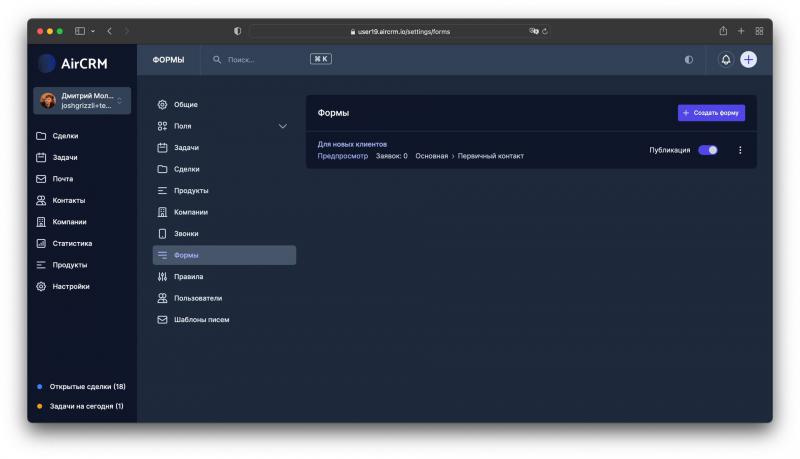Screen dimensions: 800x459
Task: Select Пользователи in settings menu
Action: pos(197,298)
